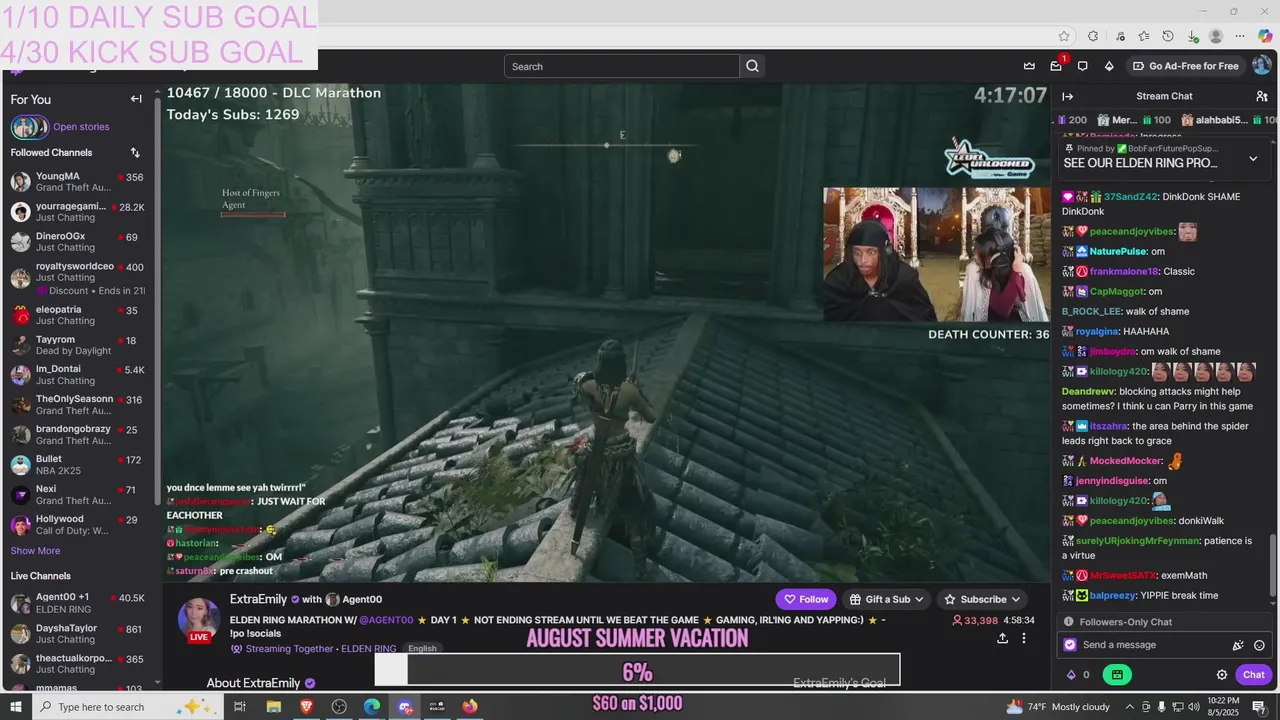The height and width of the screenshot is (720, 1280).
Task: Open the Gift a Sub dropdown
Action: [x=887, y=599]
